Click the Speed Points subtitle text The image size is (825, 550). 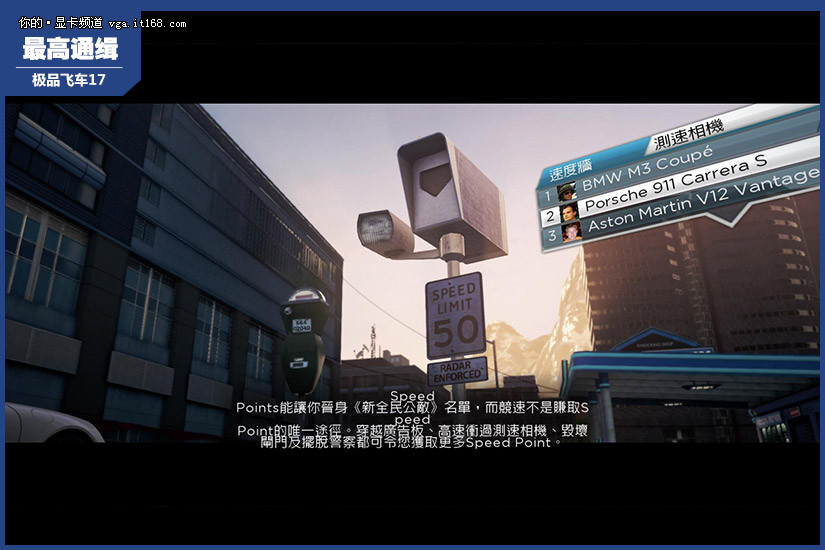click(x=412, y=419)
